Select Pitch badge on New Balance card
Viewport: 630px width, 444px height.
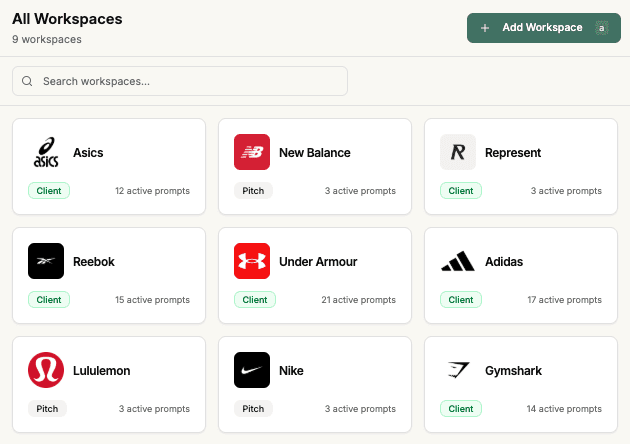[254, 190]
